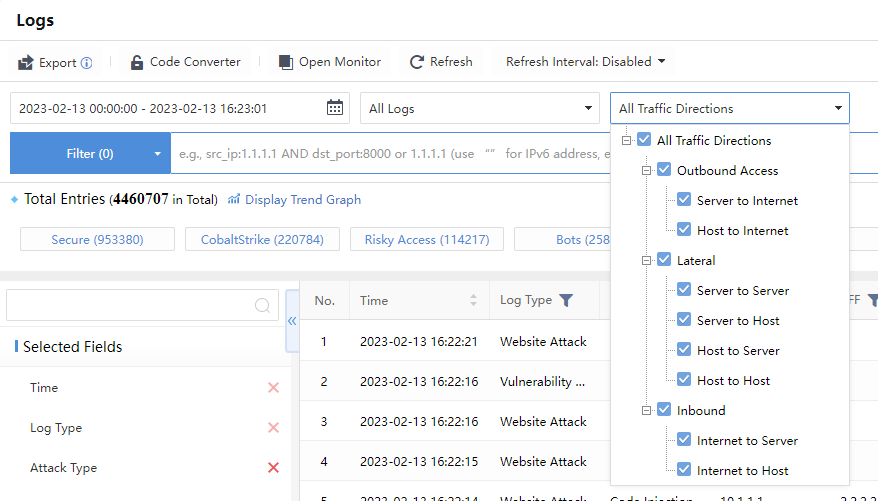This screenshot has height=501, width=878.
Task: Collapse the All Traffic Directions tree node
Action: point(627,141)
